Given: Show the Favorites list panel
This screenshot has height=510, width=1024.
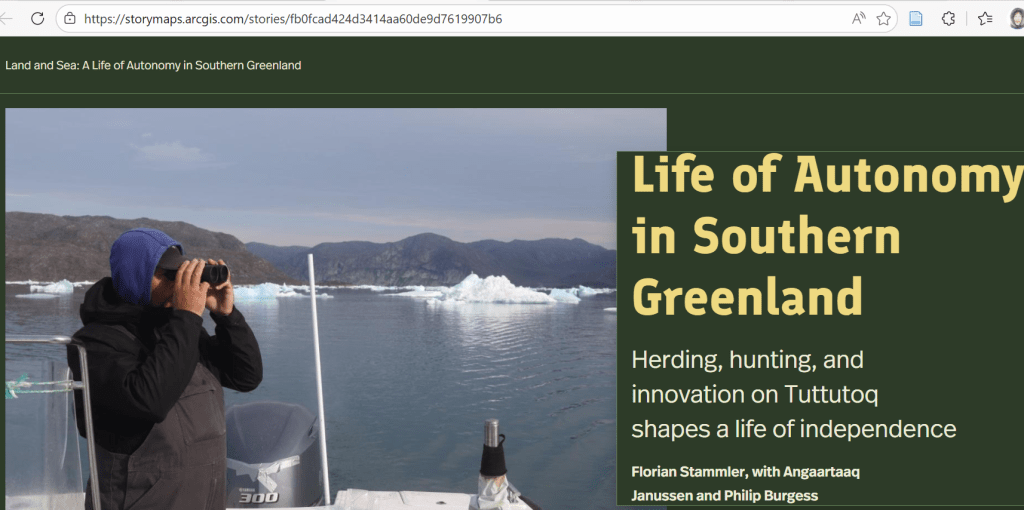Looking at the screenshot, I should (x=985, y=18).
